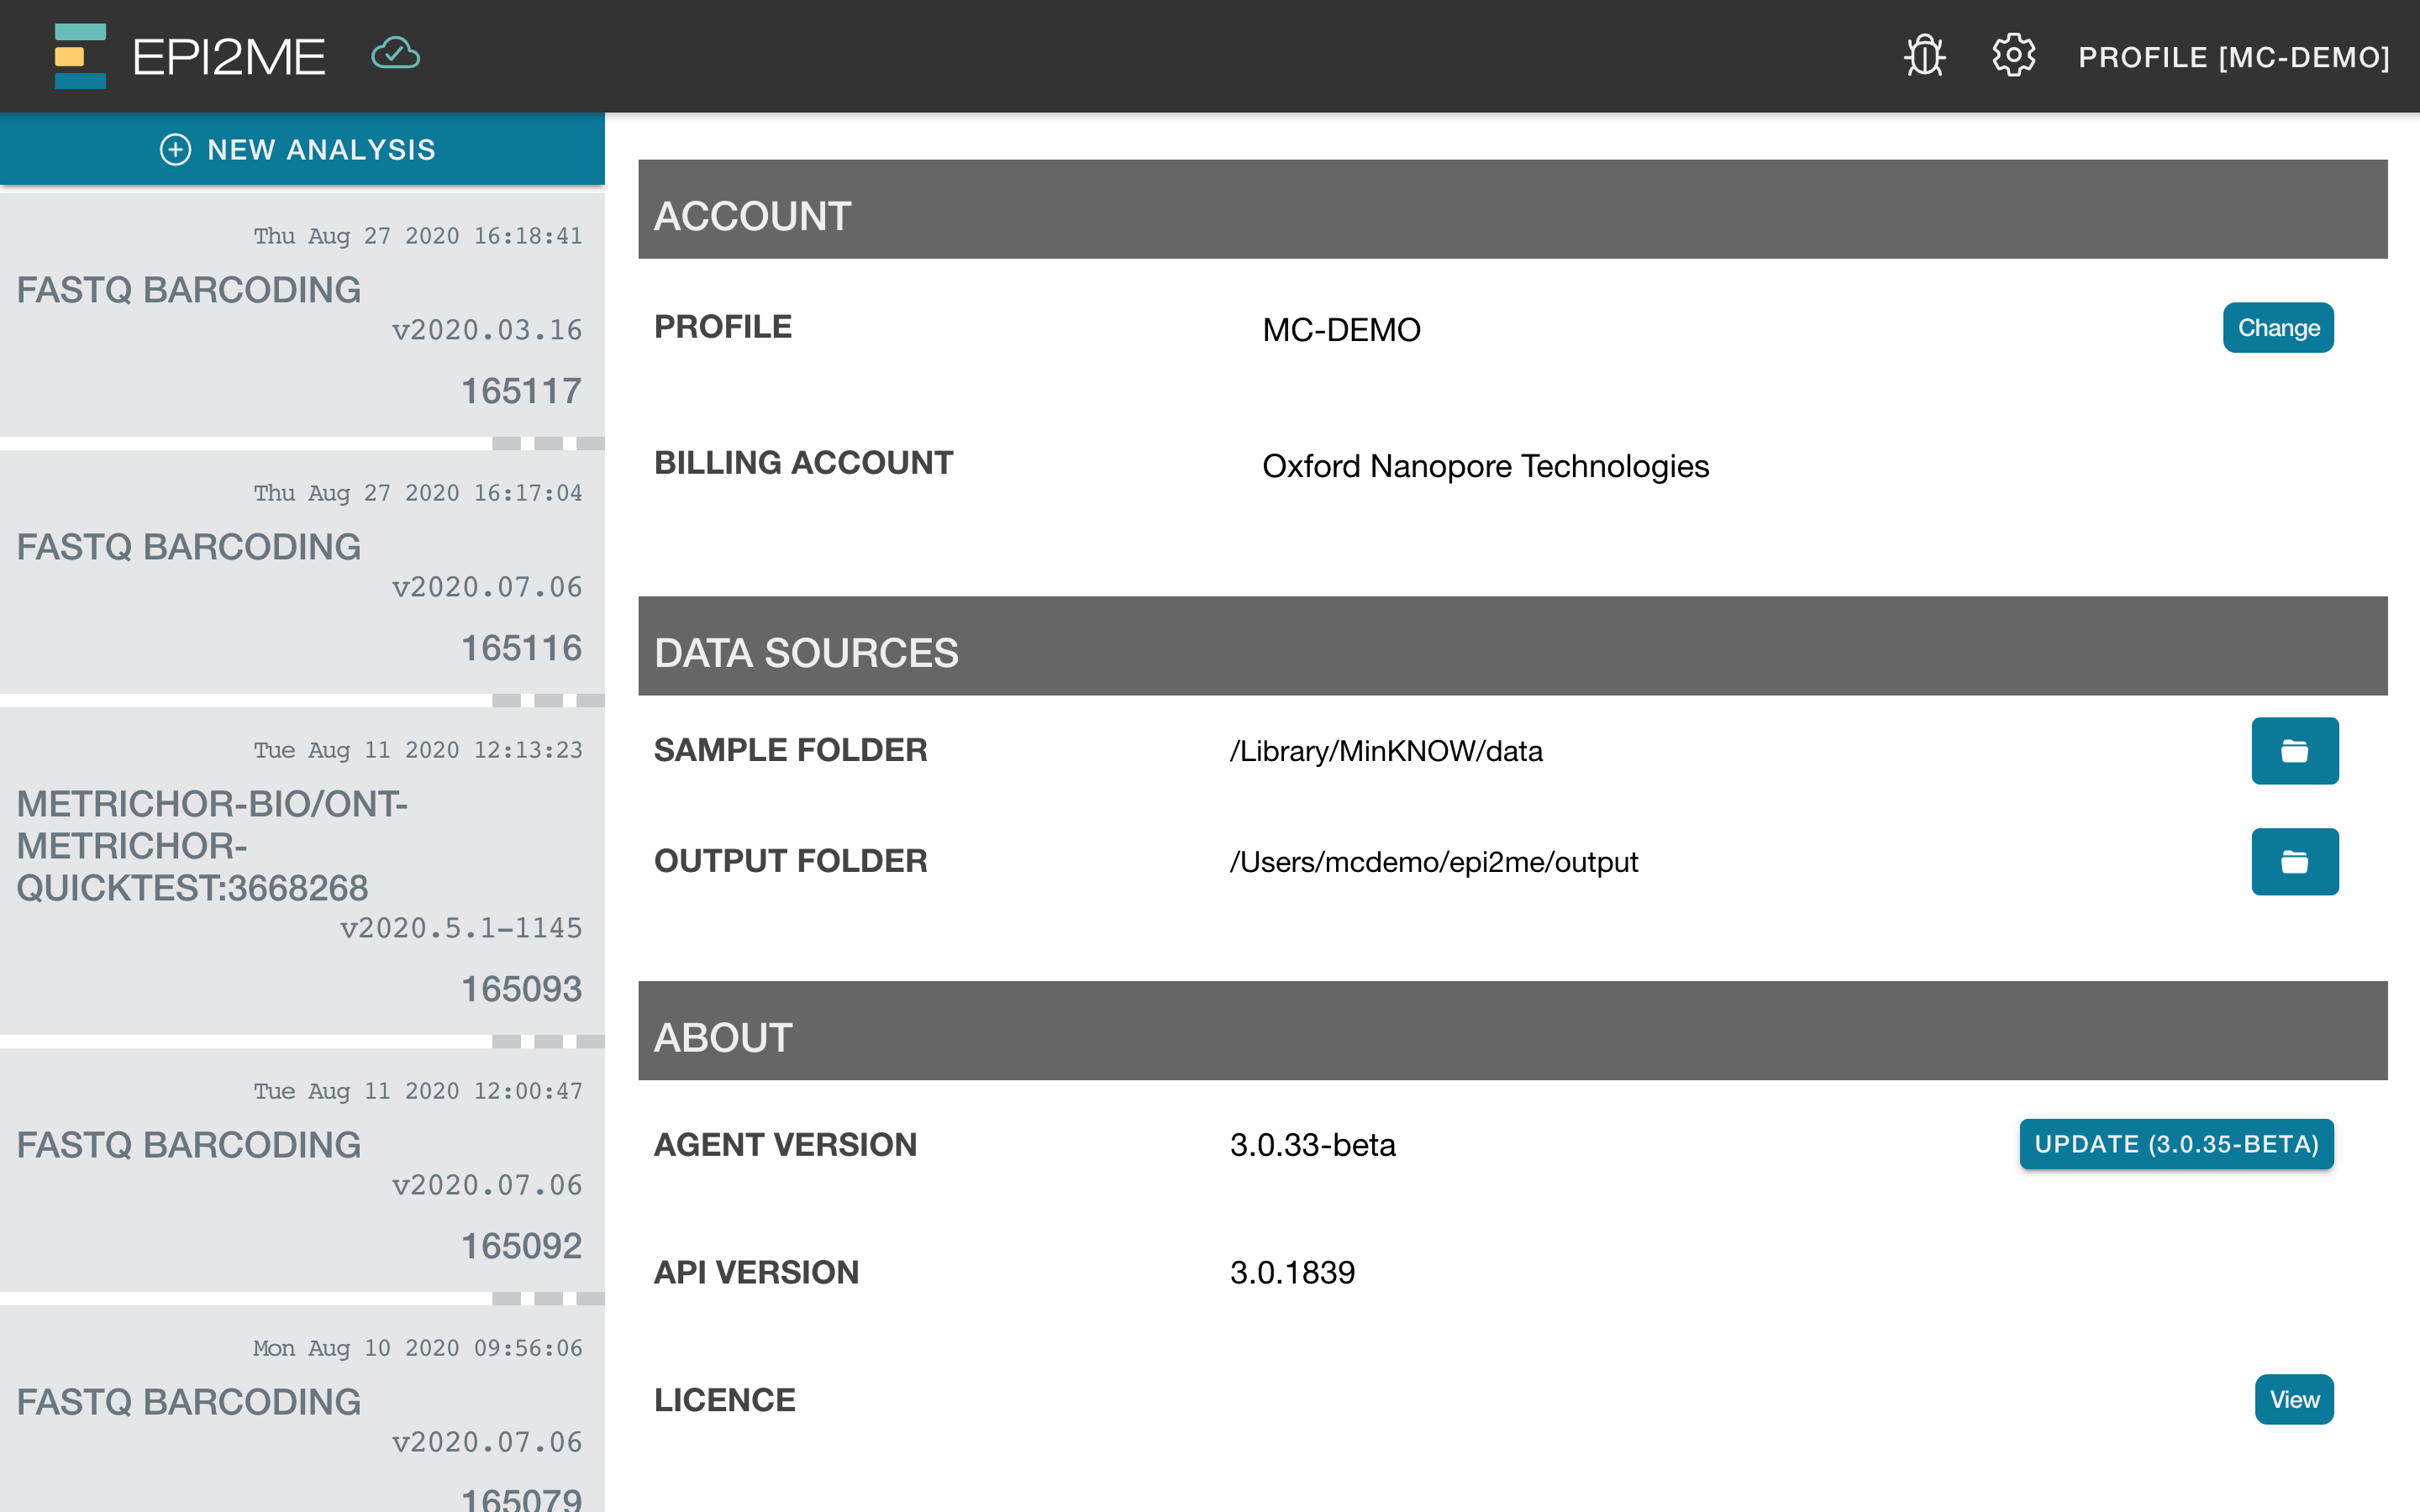
Task: Click timestamp Thu Aug 27 2020 16:18:41
Action: click(x=417, y=236)
